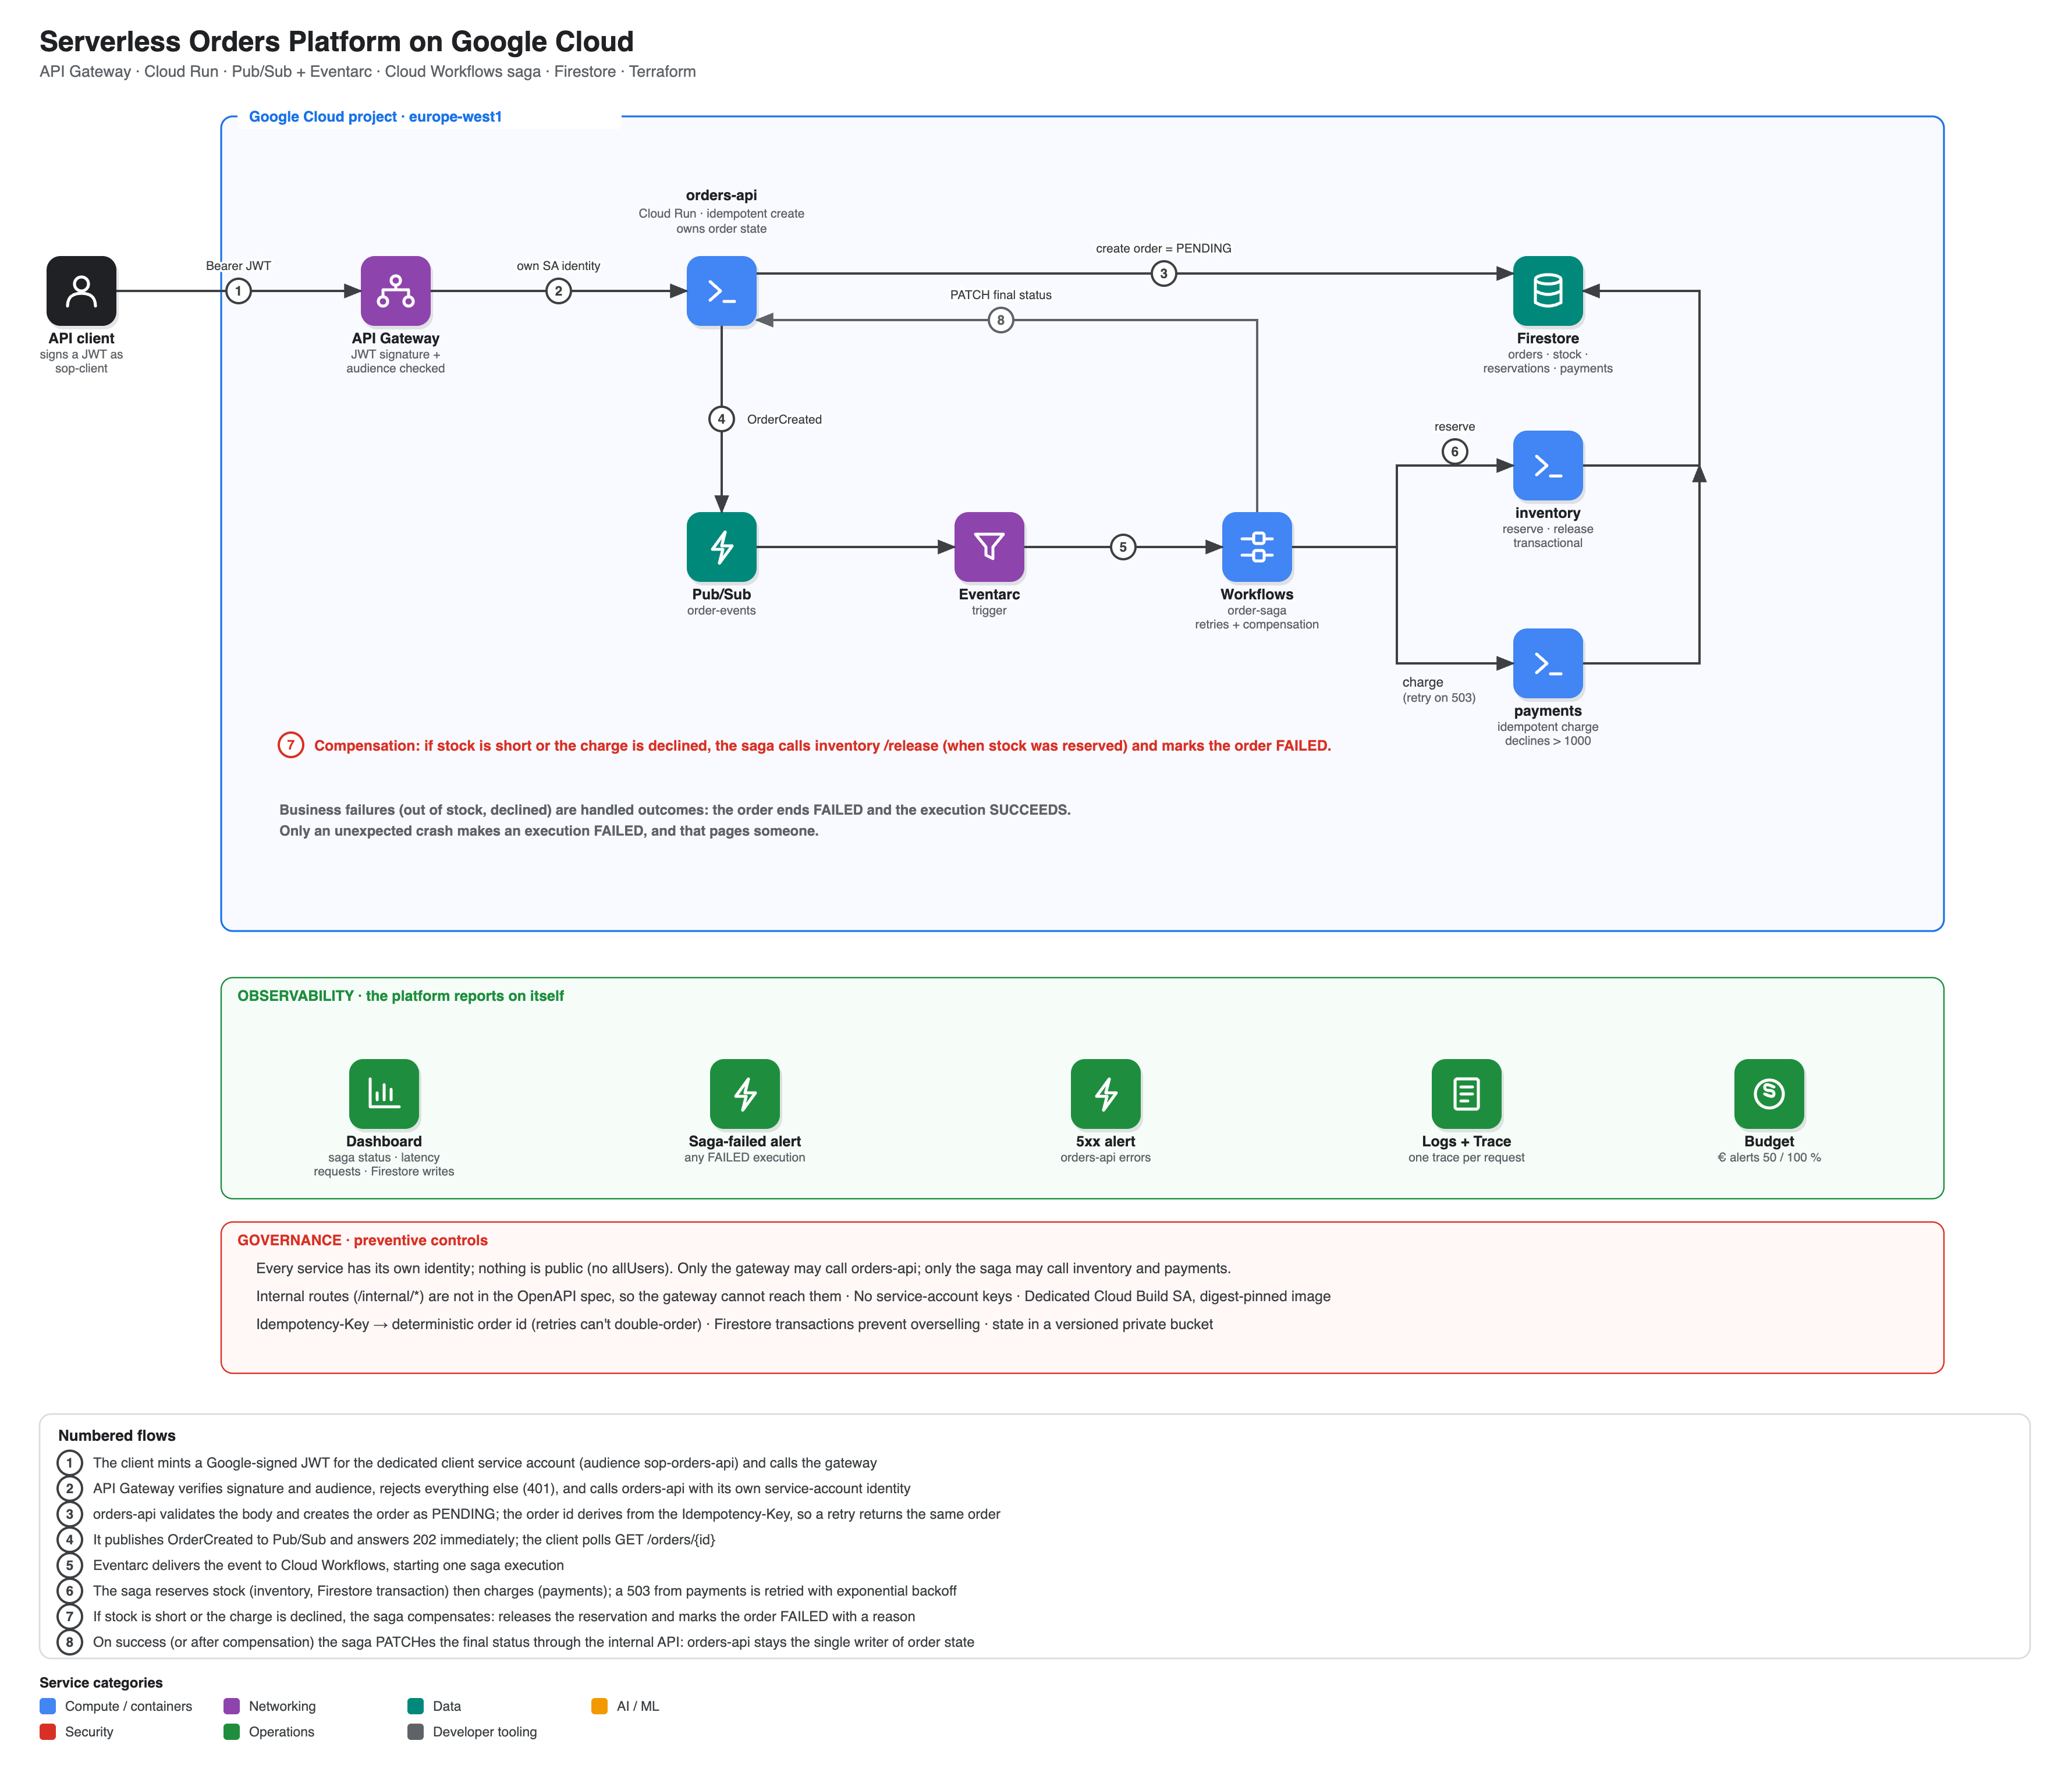Click the Workflows order-saga icon
This screenshot has width=2072, height=1769.
[x=1256, y=547]
